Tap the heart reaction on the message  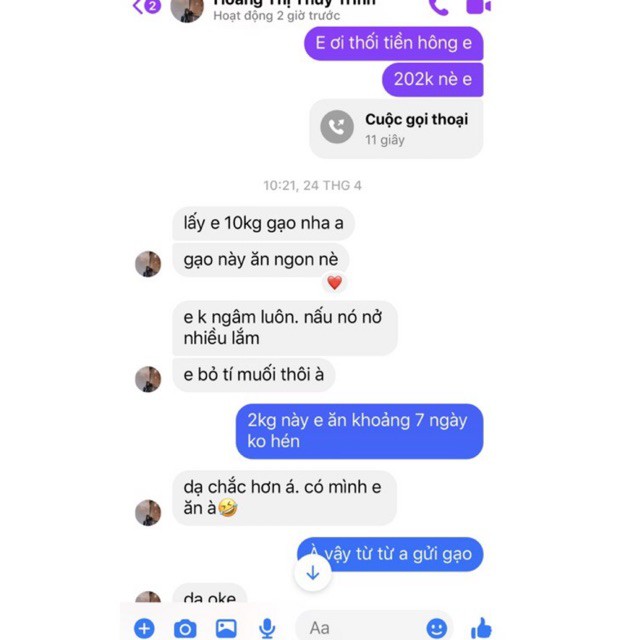335,282
